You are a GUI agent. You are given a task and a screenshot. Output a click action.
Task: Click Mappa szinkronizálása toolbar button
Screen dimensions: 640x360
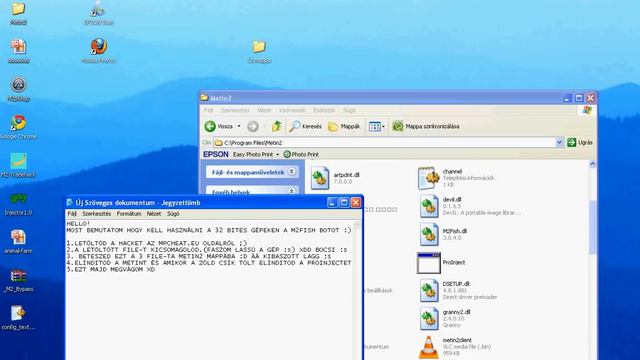tap(426, 127)
